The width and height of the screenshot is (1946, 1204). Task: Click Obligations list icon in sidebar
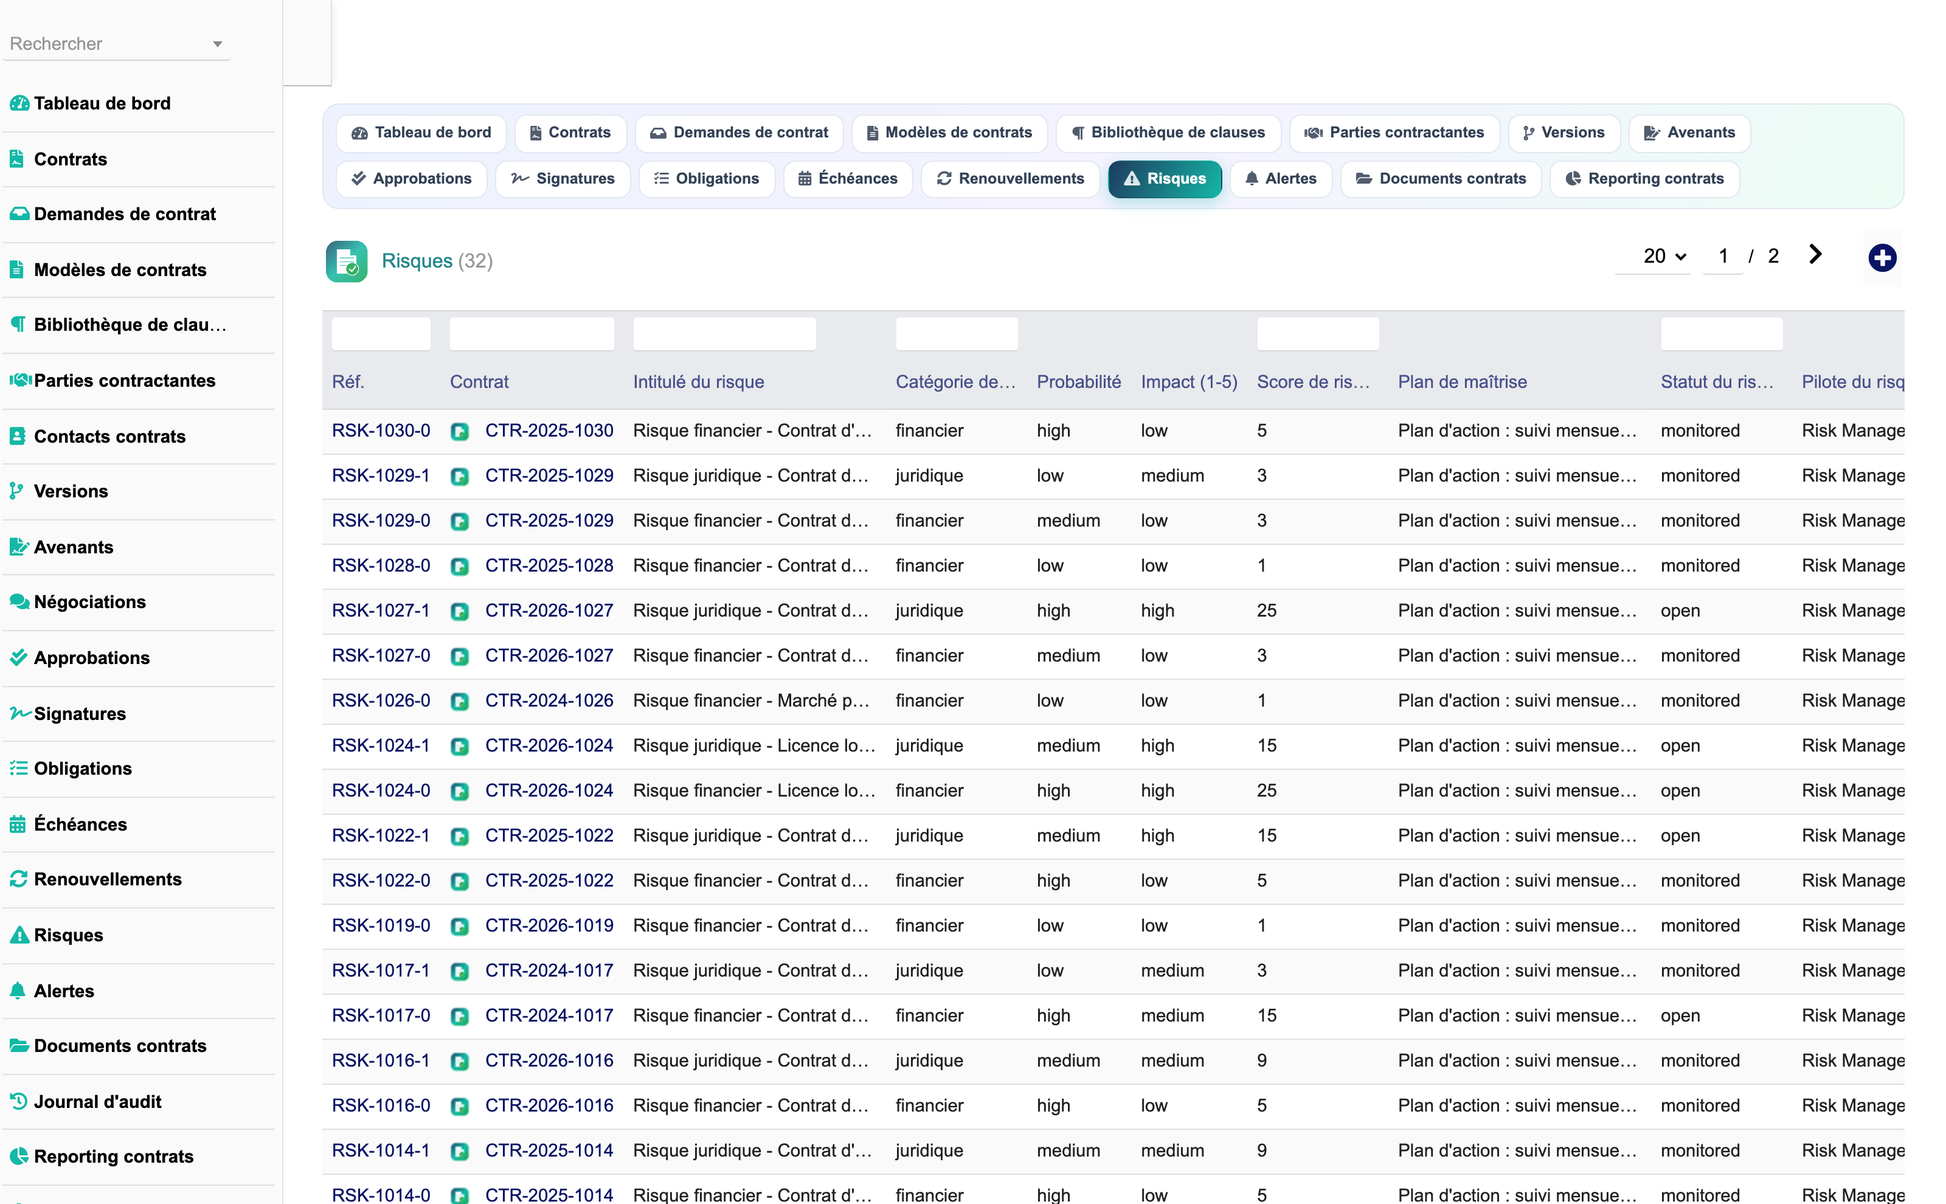[x=18, y=768]
